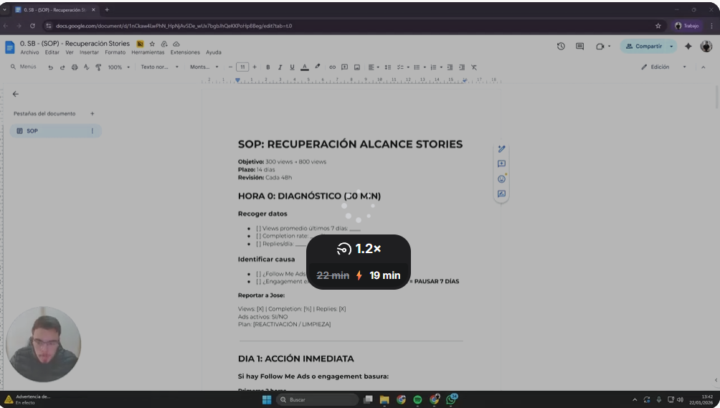Open the Compartir dropdown arrow
Screen dimensions: 720x408
point(671,46)
